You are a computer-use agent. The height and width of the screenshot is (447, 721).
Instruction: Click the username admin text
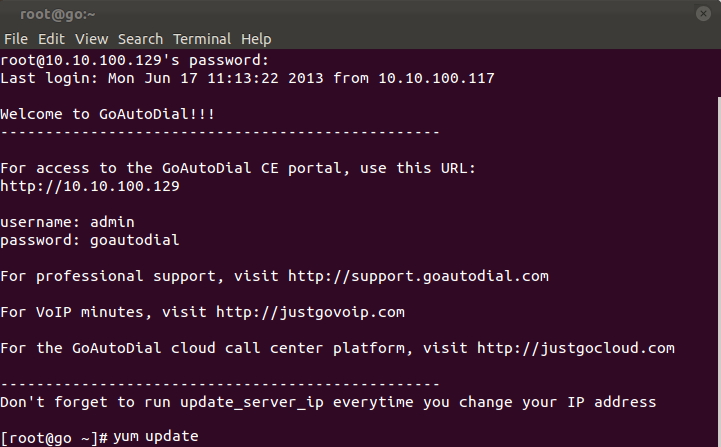tap(67, 222)
